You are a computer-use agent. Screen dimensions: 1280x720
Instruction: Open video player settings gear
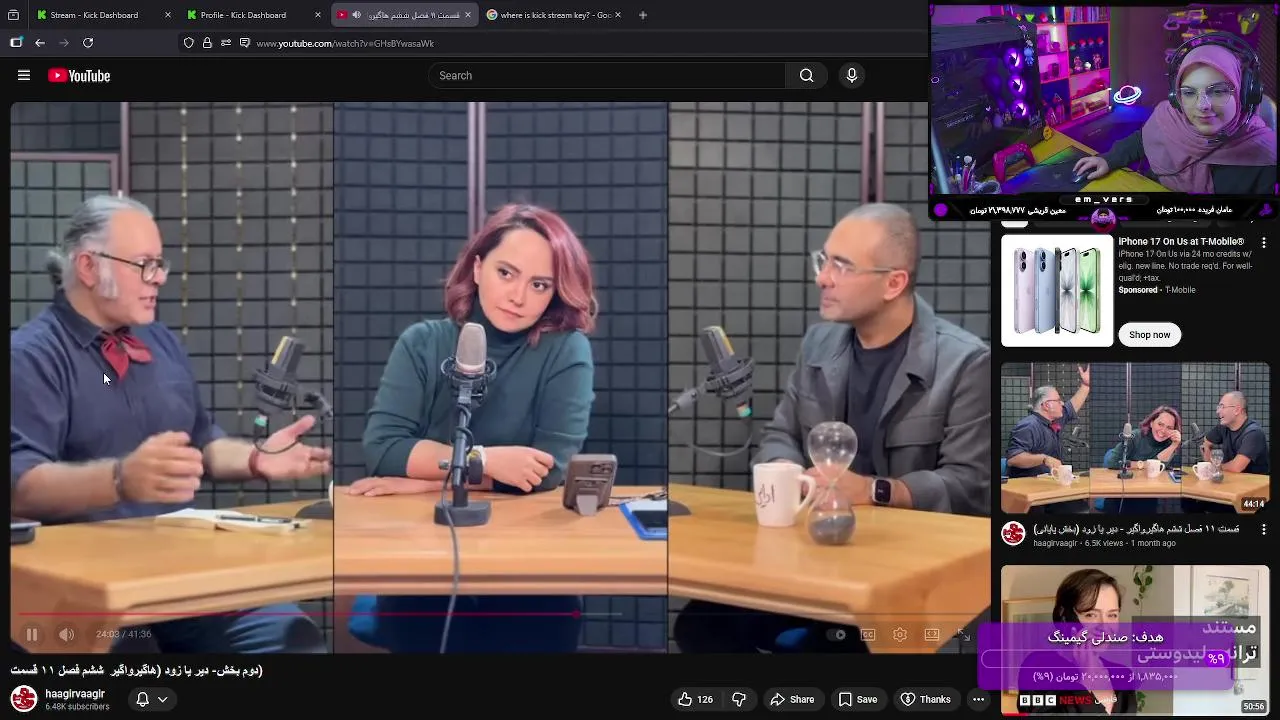tap(900, 634)
